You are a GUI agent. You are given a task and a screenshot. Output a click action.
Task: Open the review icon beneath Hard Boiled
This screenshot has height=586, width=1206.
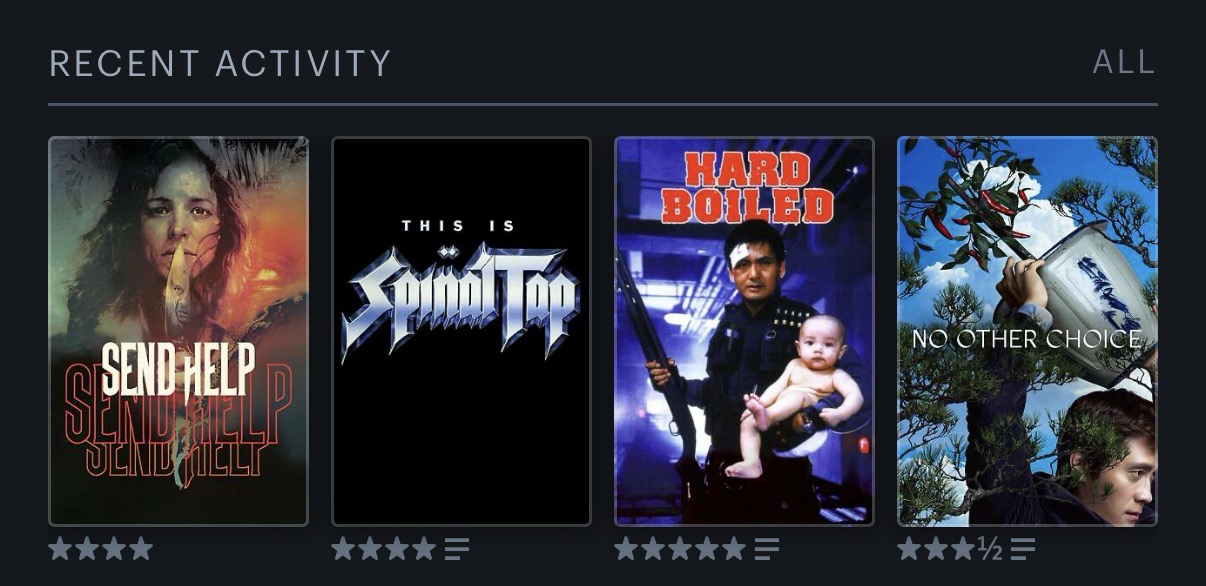767,548
